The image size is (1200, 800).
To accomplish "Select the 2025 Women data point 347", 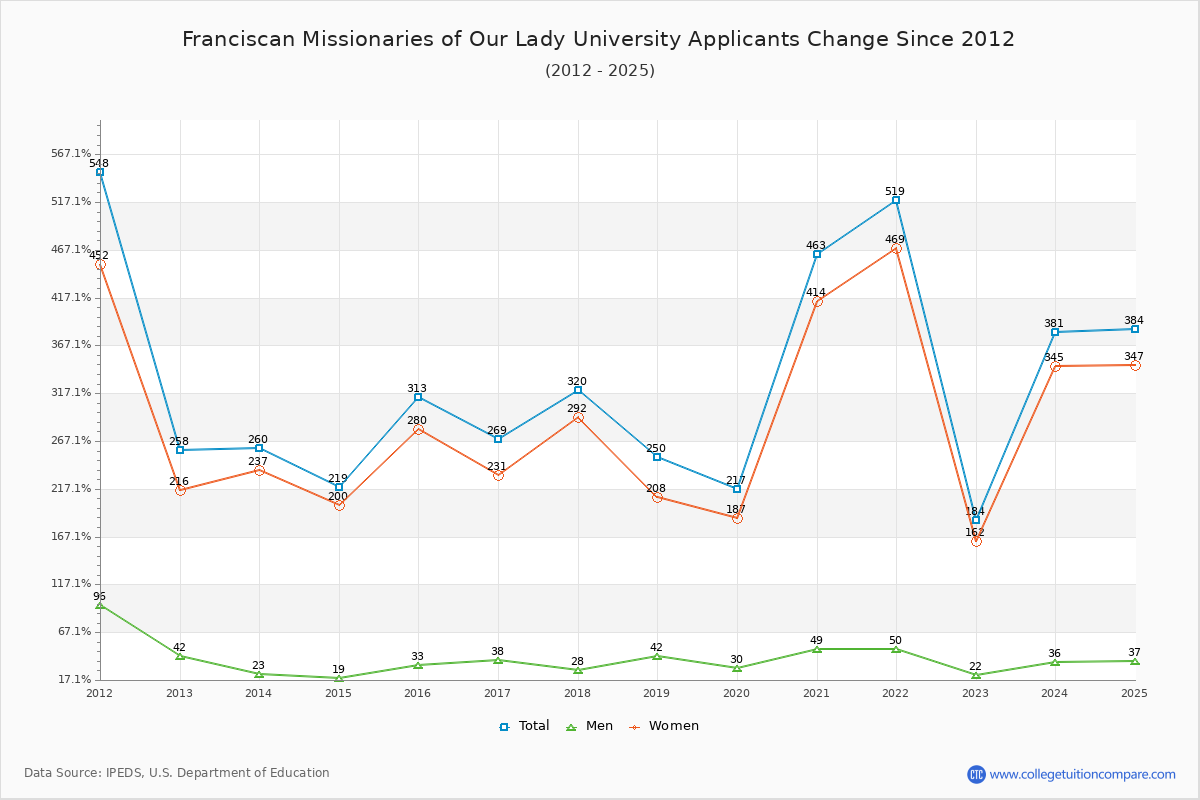I will tap(1135, 365).
